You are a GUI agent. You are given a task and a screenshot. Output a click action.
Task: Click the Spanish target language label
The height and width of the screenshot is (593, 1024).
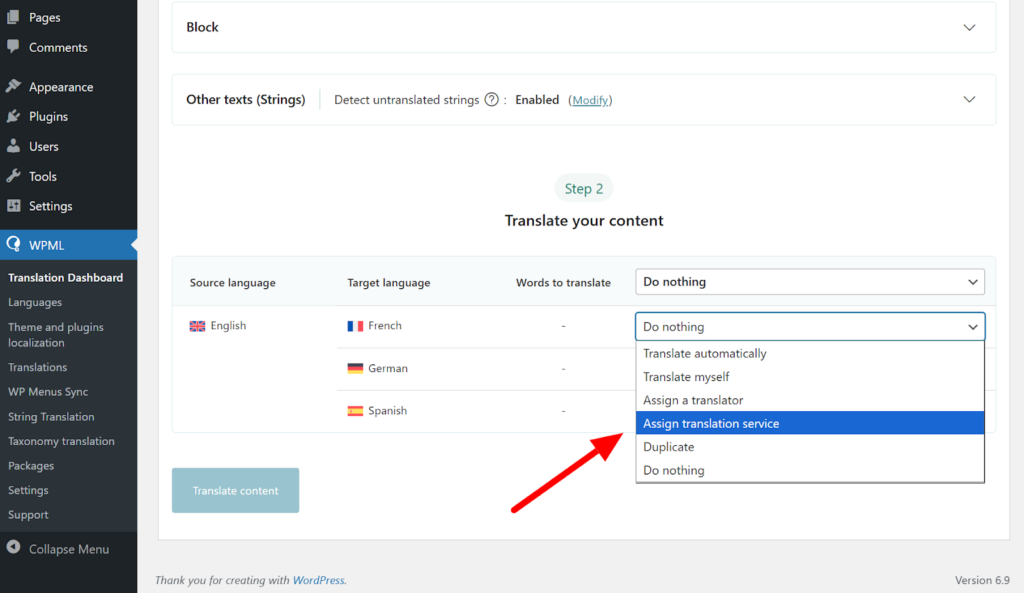387,411
